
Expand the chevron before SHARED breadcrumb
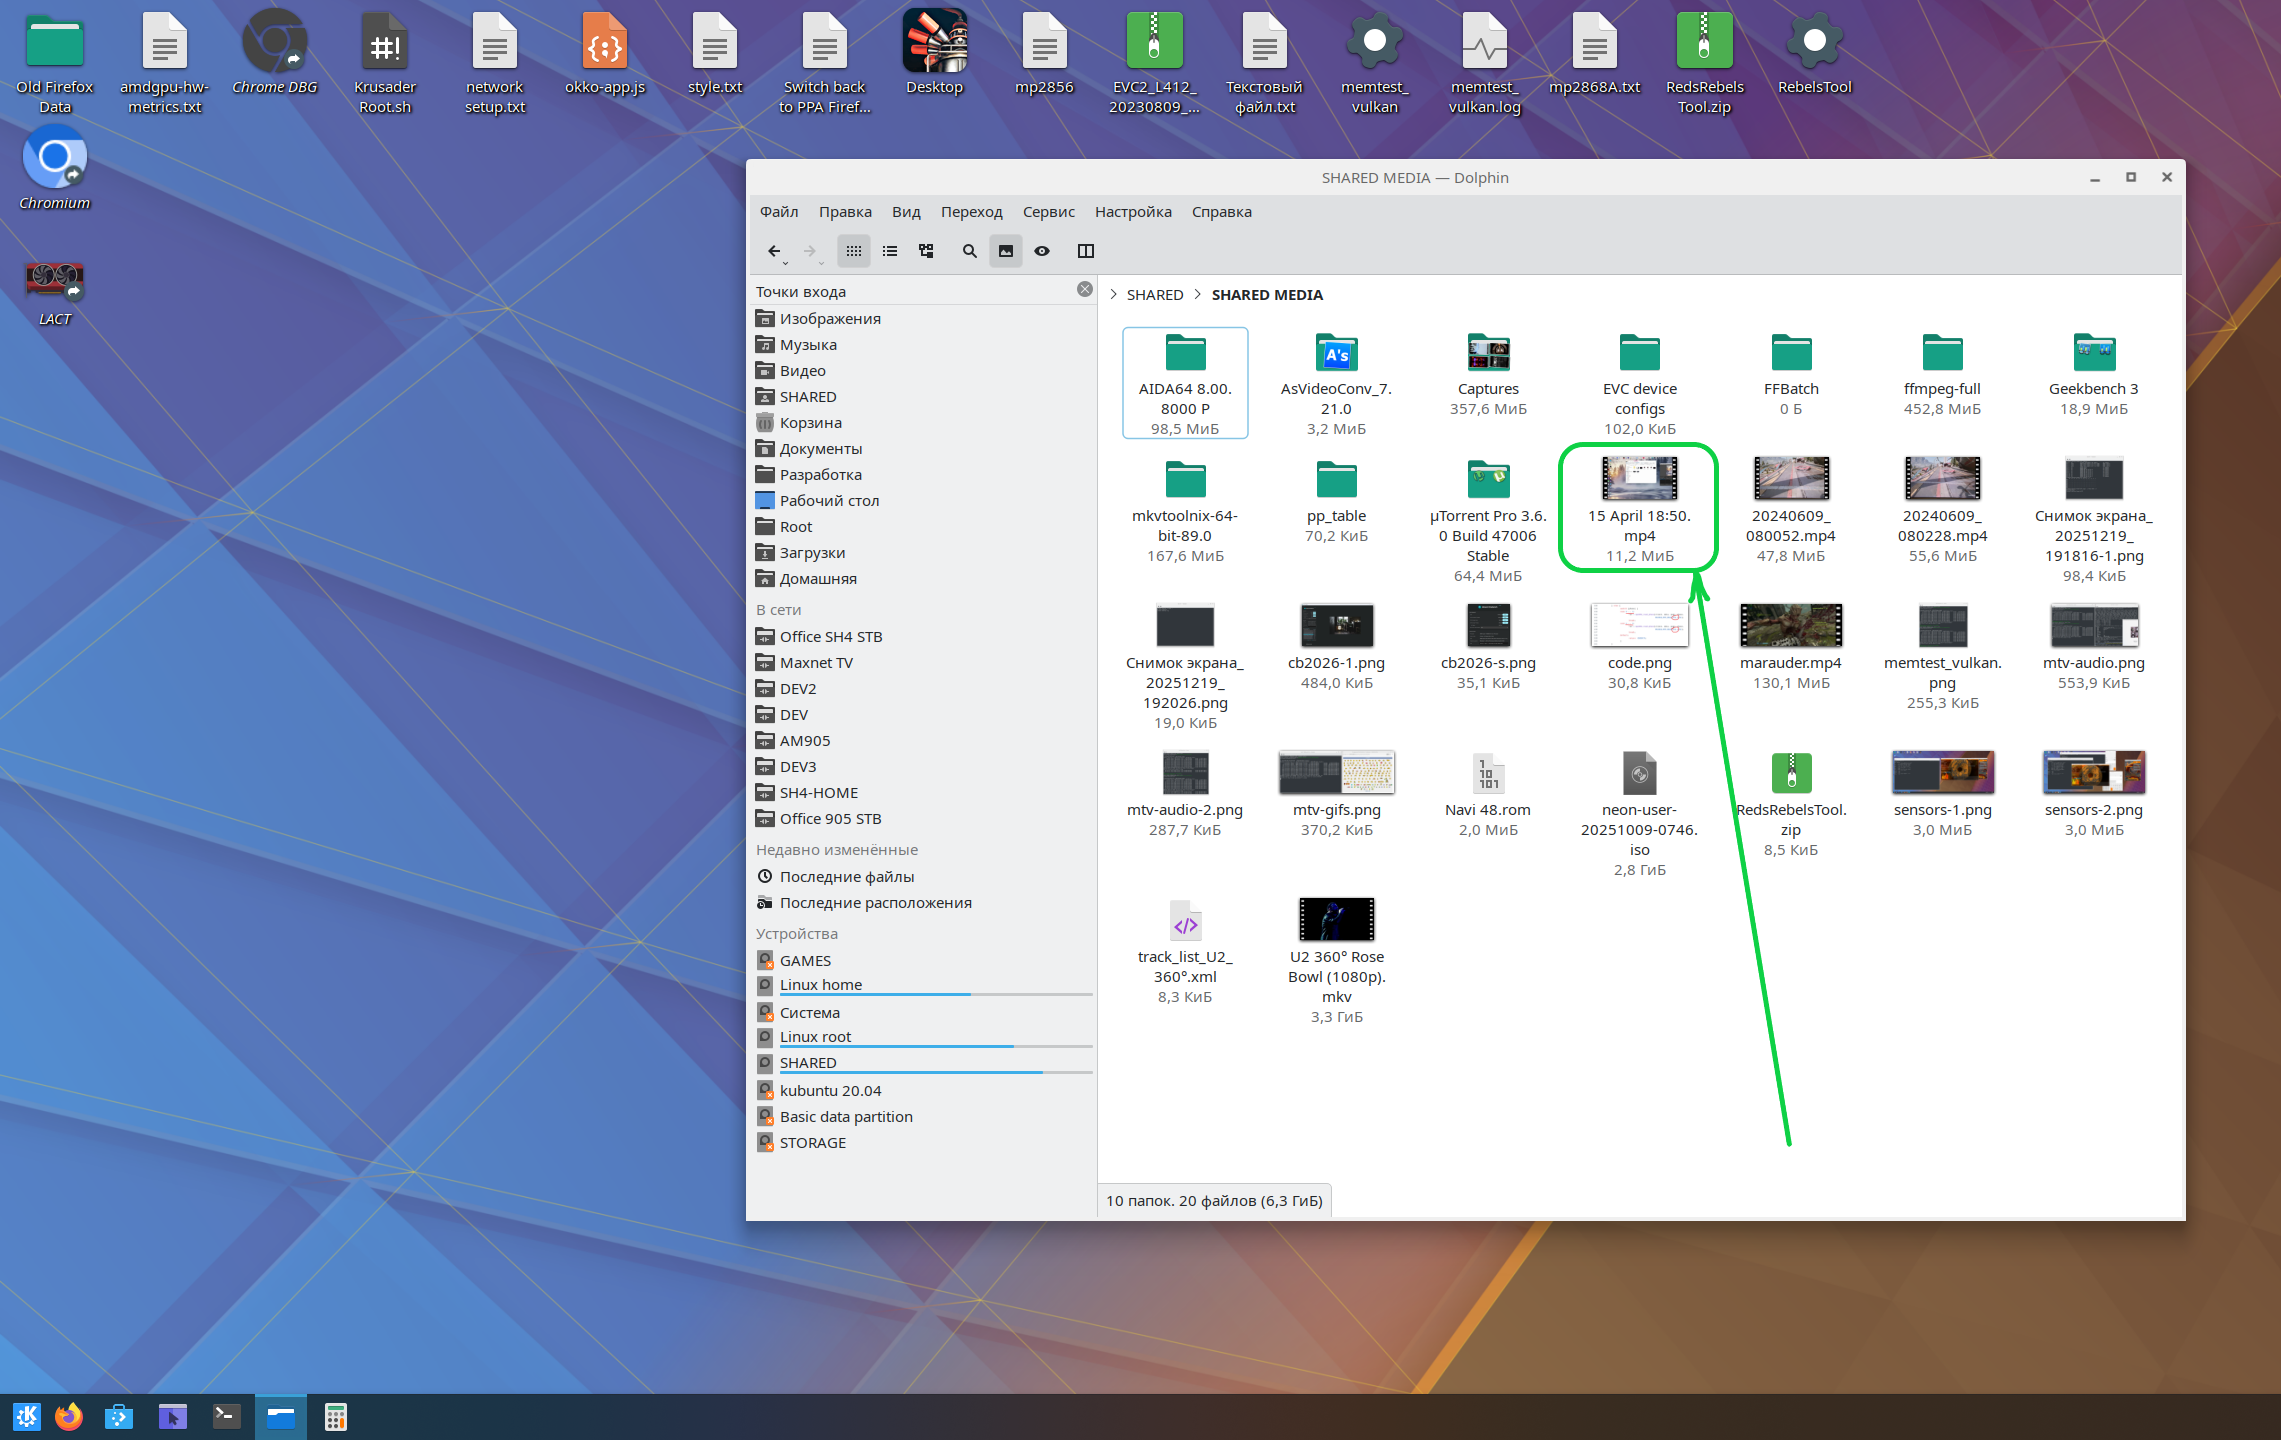click(1113, 295)
